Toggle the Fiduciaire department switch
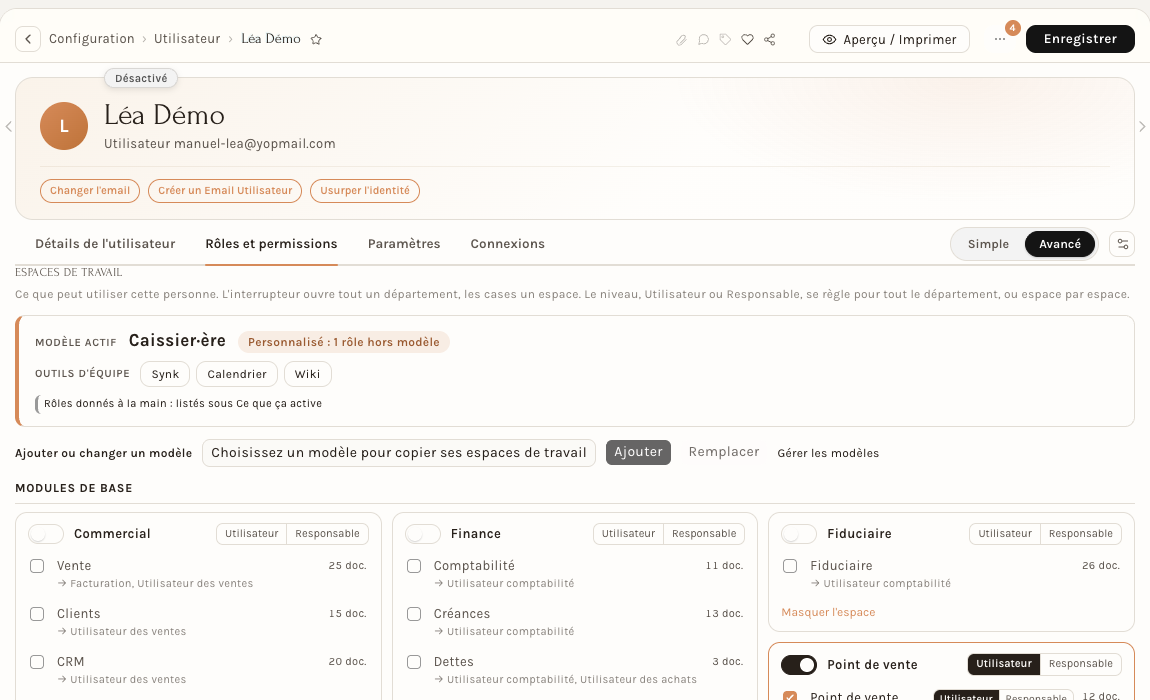1150x700 pixels. tap(799, 534)
